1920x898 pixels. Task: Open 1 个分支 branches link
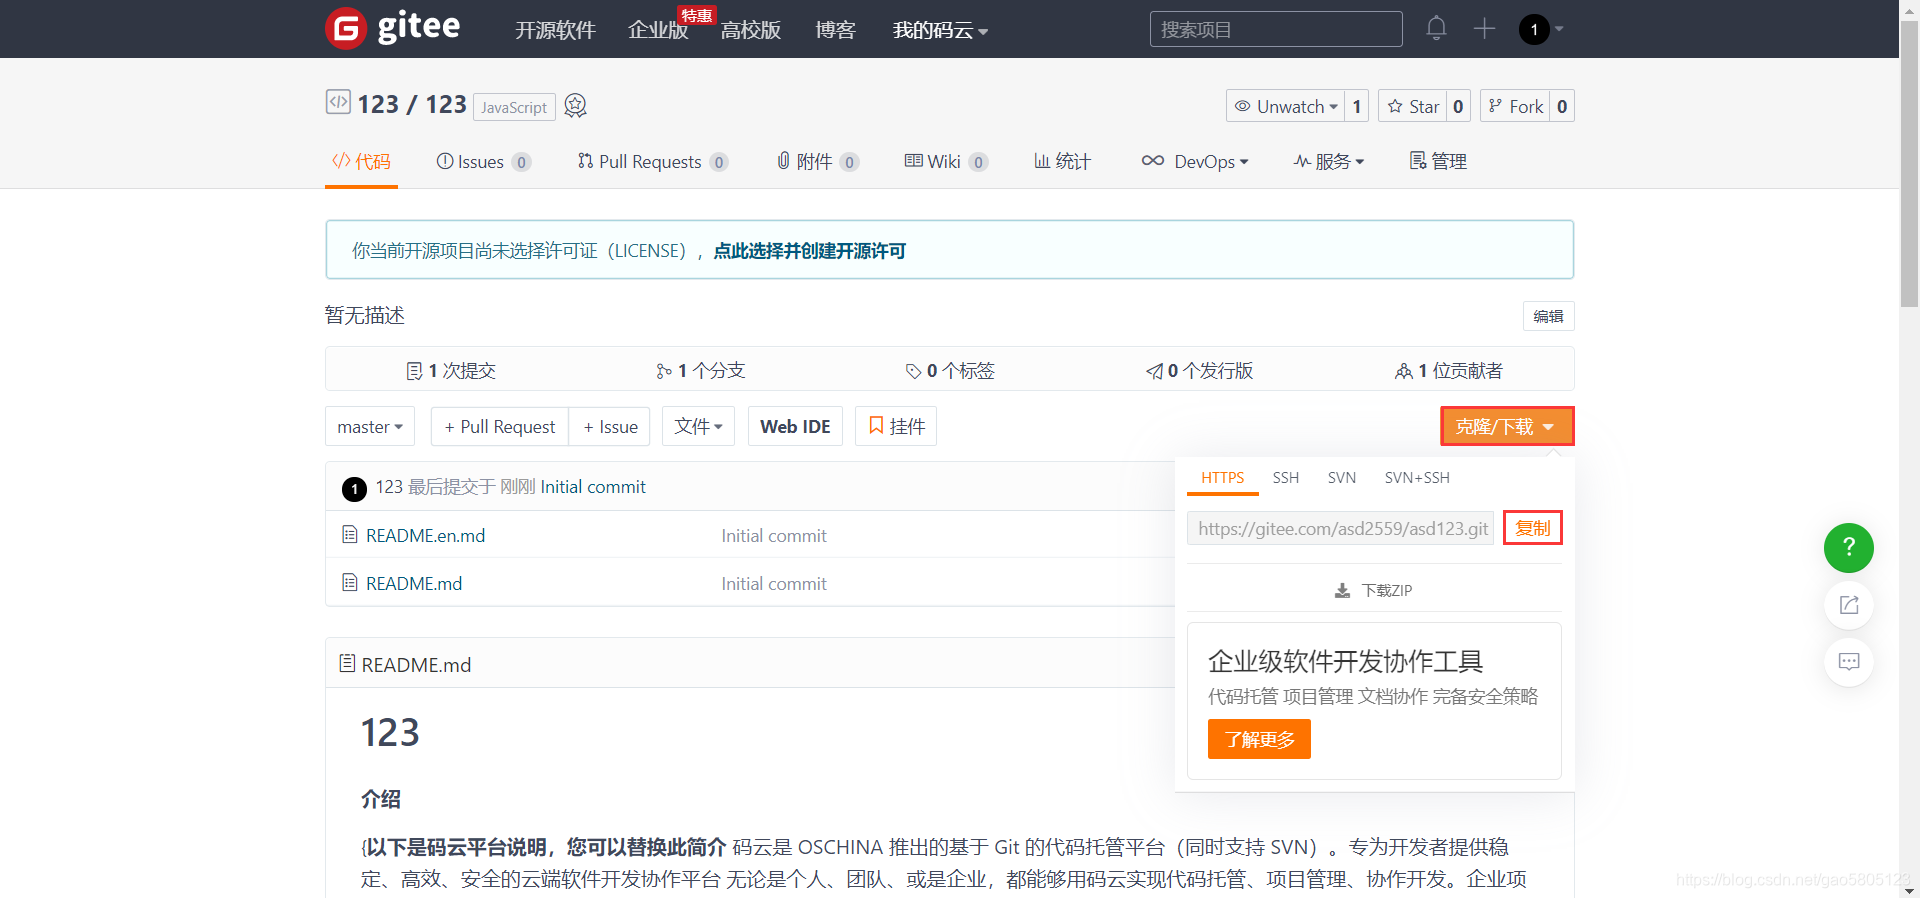700,371
